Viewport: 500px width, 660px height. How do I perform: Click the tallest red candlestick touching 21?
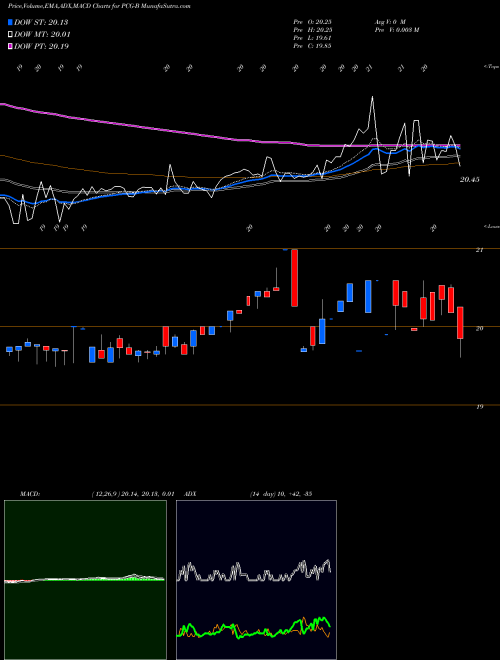point(295,278)
